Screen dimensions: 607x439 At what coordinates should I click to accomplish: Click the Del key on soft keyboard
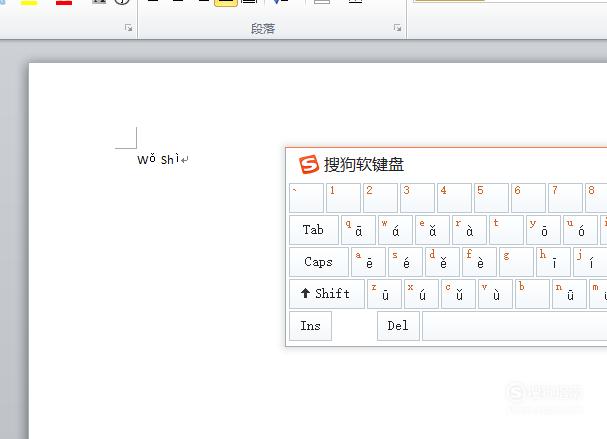(398, 326)
